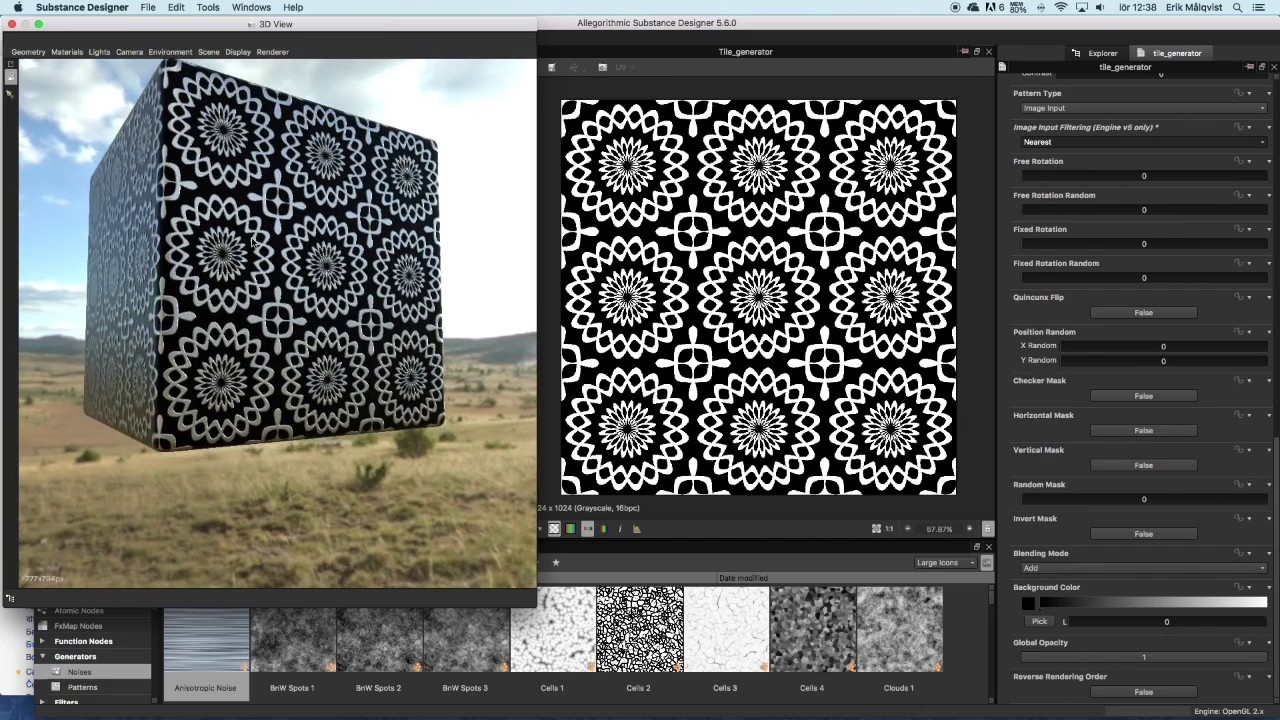
Task: Open the histogram icon in the 2D toolbar
Action: click(x=636, y=528)
